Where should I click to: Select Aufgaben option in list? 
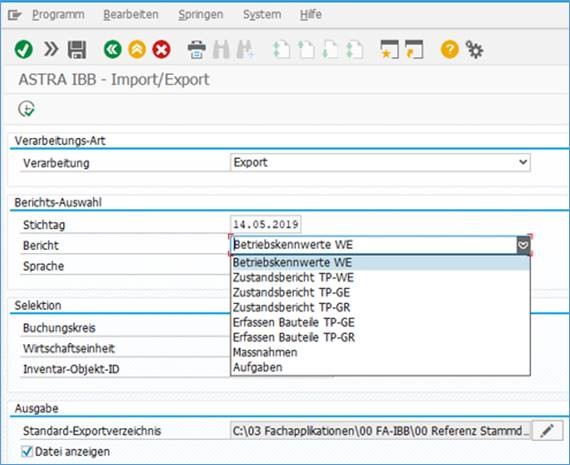[380, 367]
